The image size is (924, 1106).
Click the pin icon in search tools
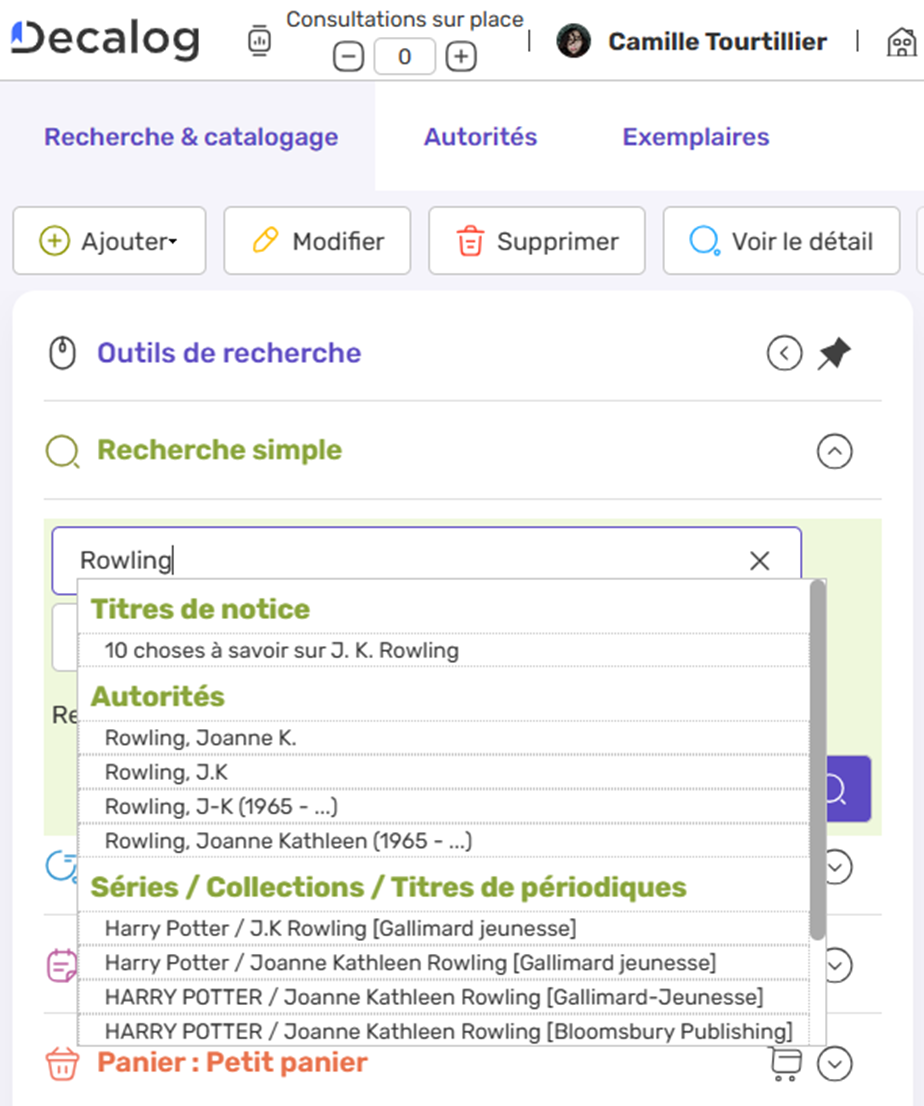pyautogui.click(x=834, y=353)
